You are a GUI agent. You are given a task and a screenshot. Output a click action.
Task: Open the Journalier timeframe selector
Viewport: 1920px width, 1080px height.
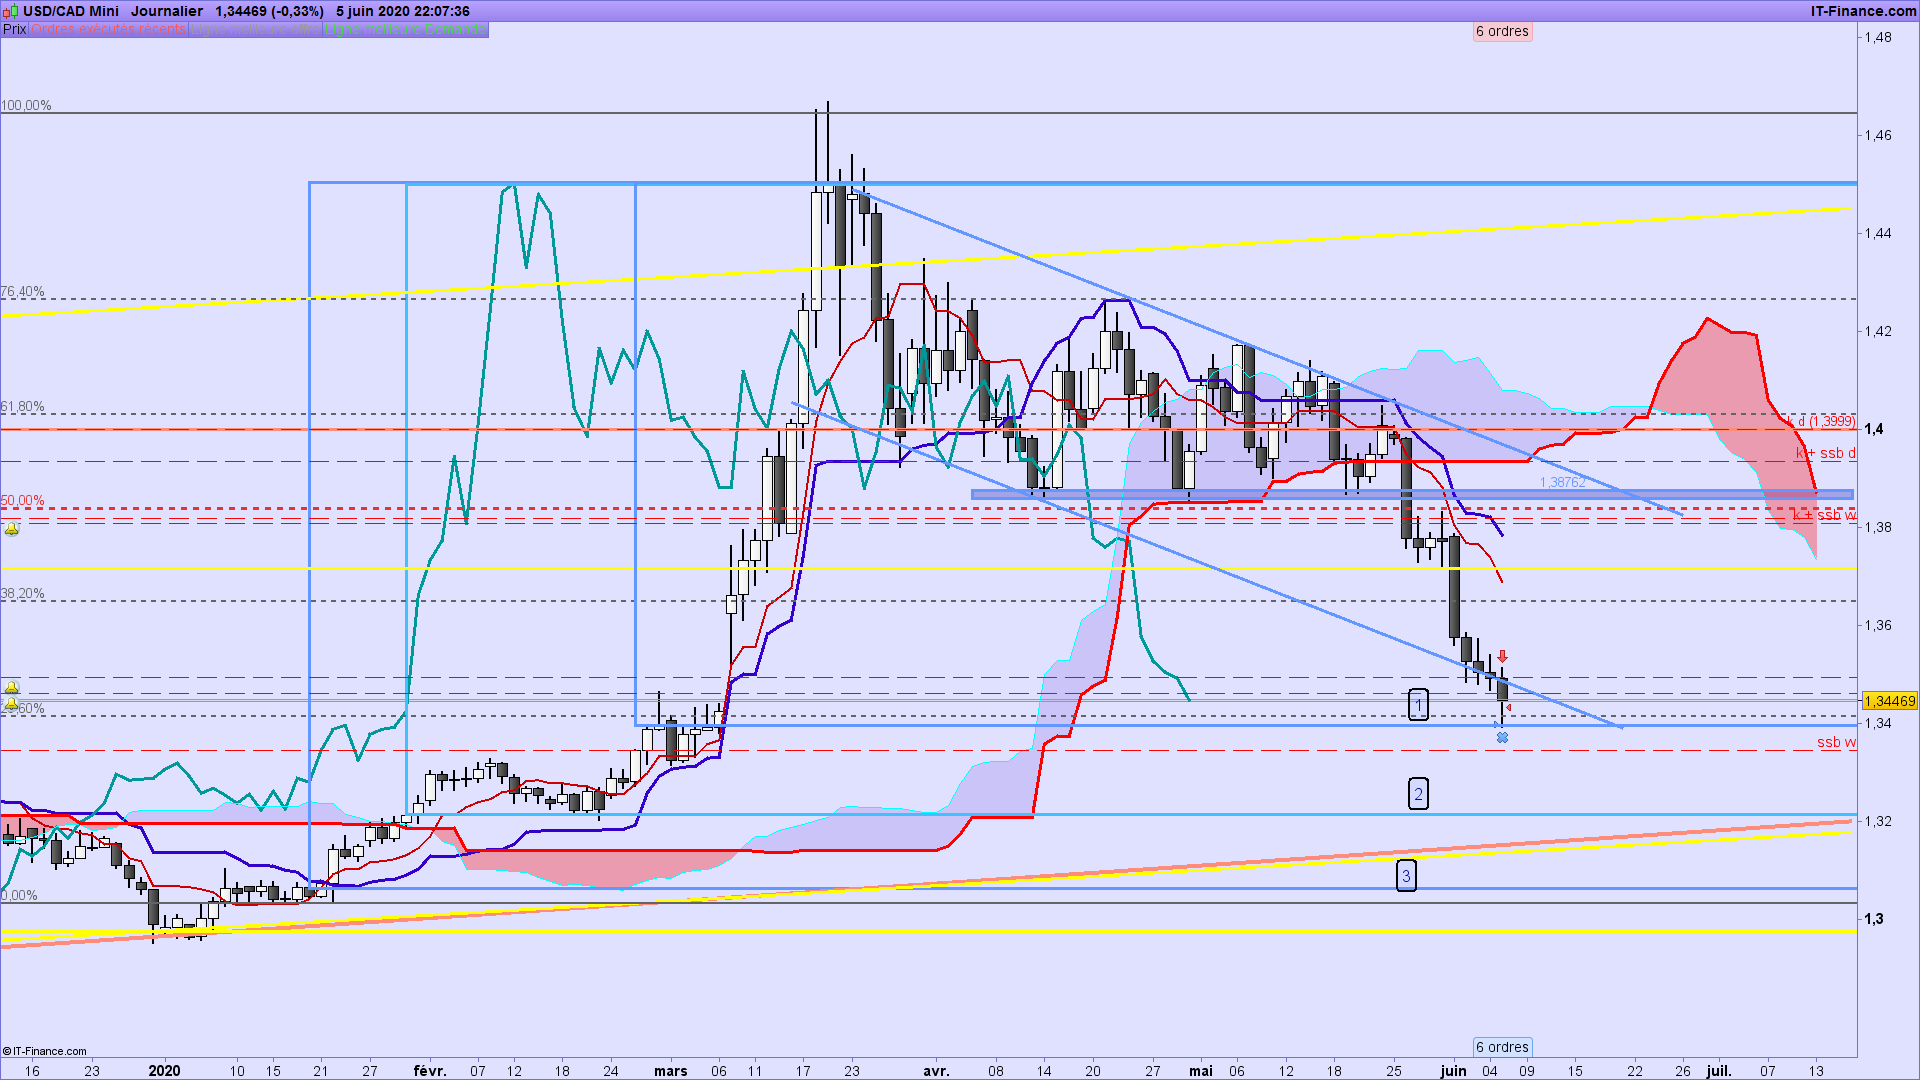[167, 11]
